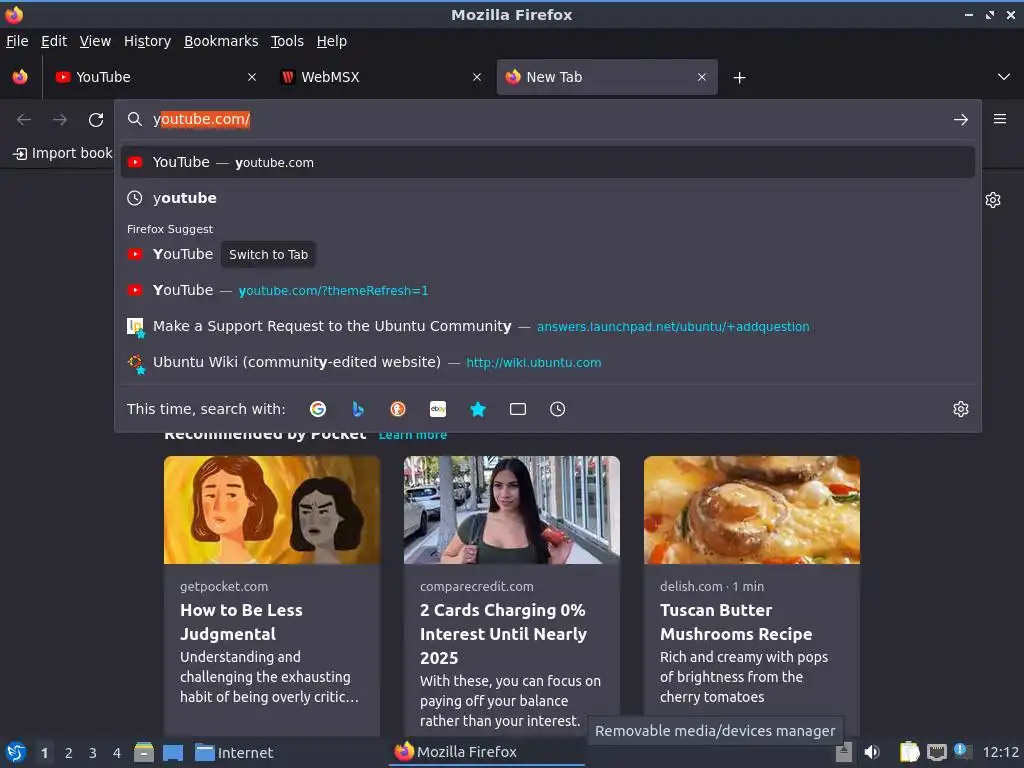Viewport: 1024px width, 768px height.
Task: Open the LXQt start menu icon
Action: [x=16, y=753]
